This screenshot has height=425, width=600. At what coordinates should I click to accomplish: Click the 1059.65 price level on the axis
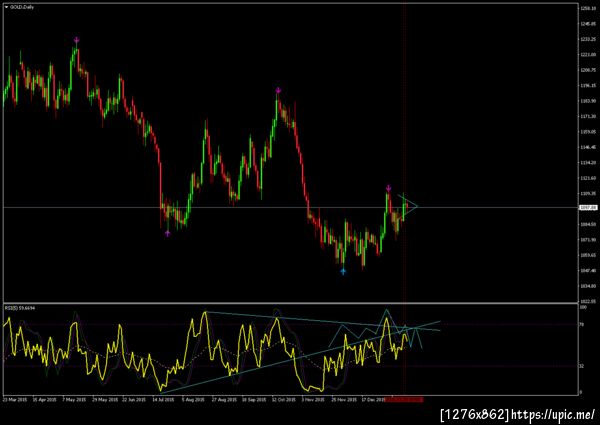pyautogui.click(x=589, y=255)
